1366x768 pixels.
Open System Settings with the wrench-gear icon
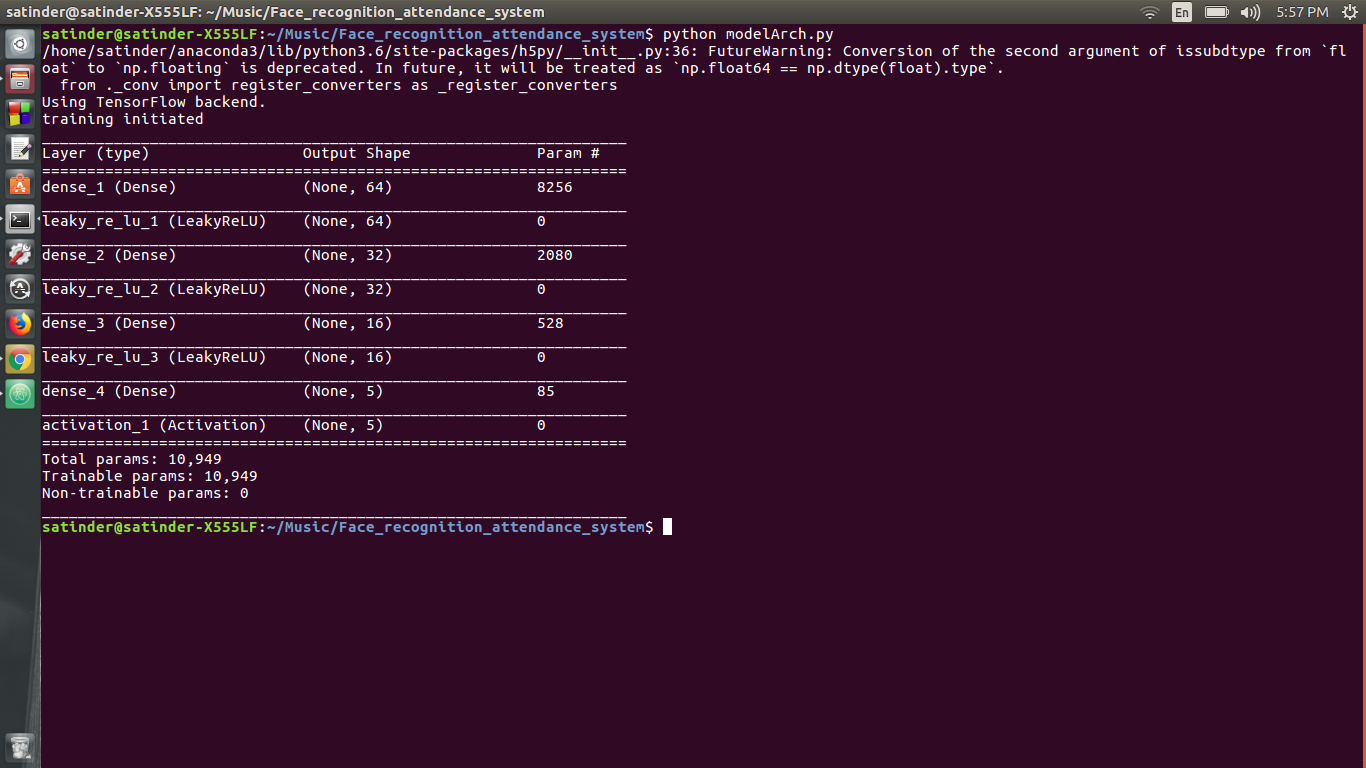20,254
